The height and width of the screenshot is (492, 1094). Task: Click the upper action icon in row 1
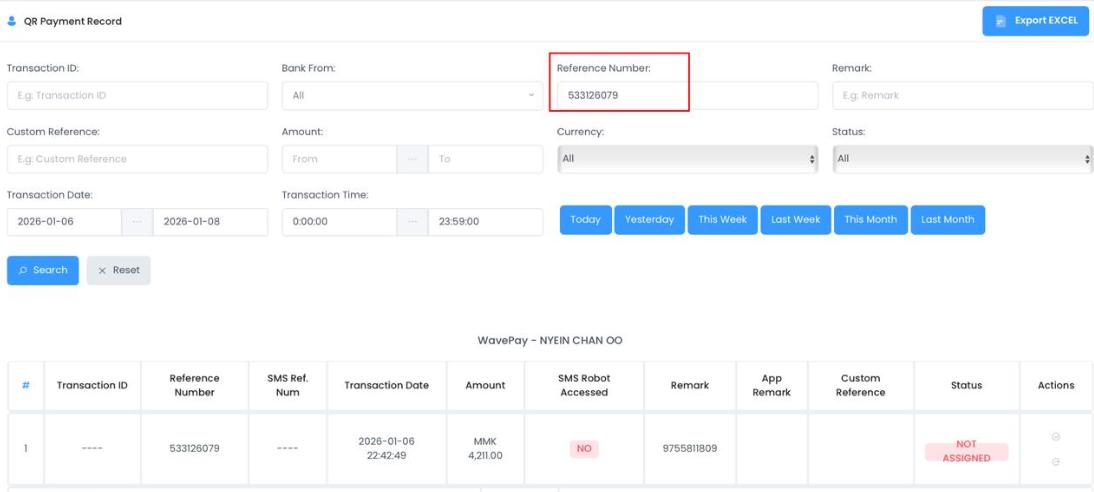coord(1055,438)
